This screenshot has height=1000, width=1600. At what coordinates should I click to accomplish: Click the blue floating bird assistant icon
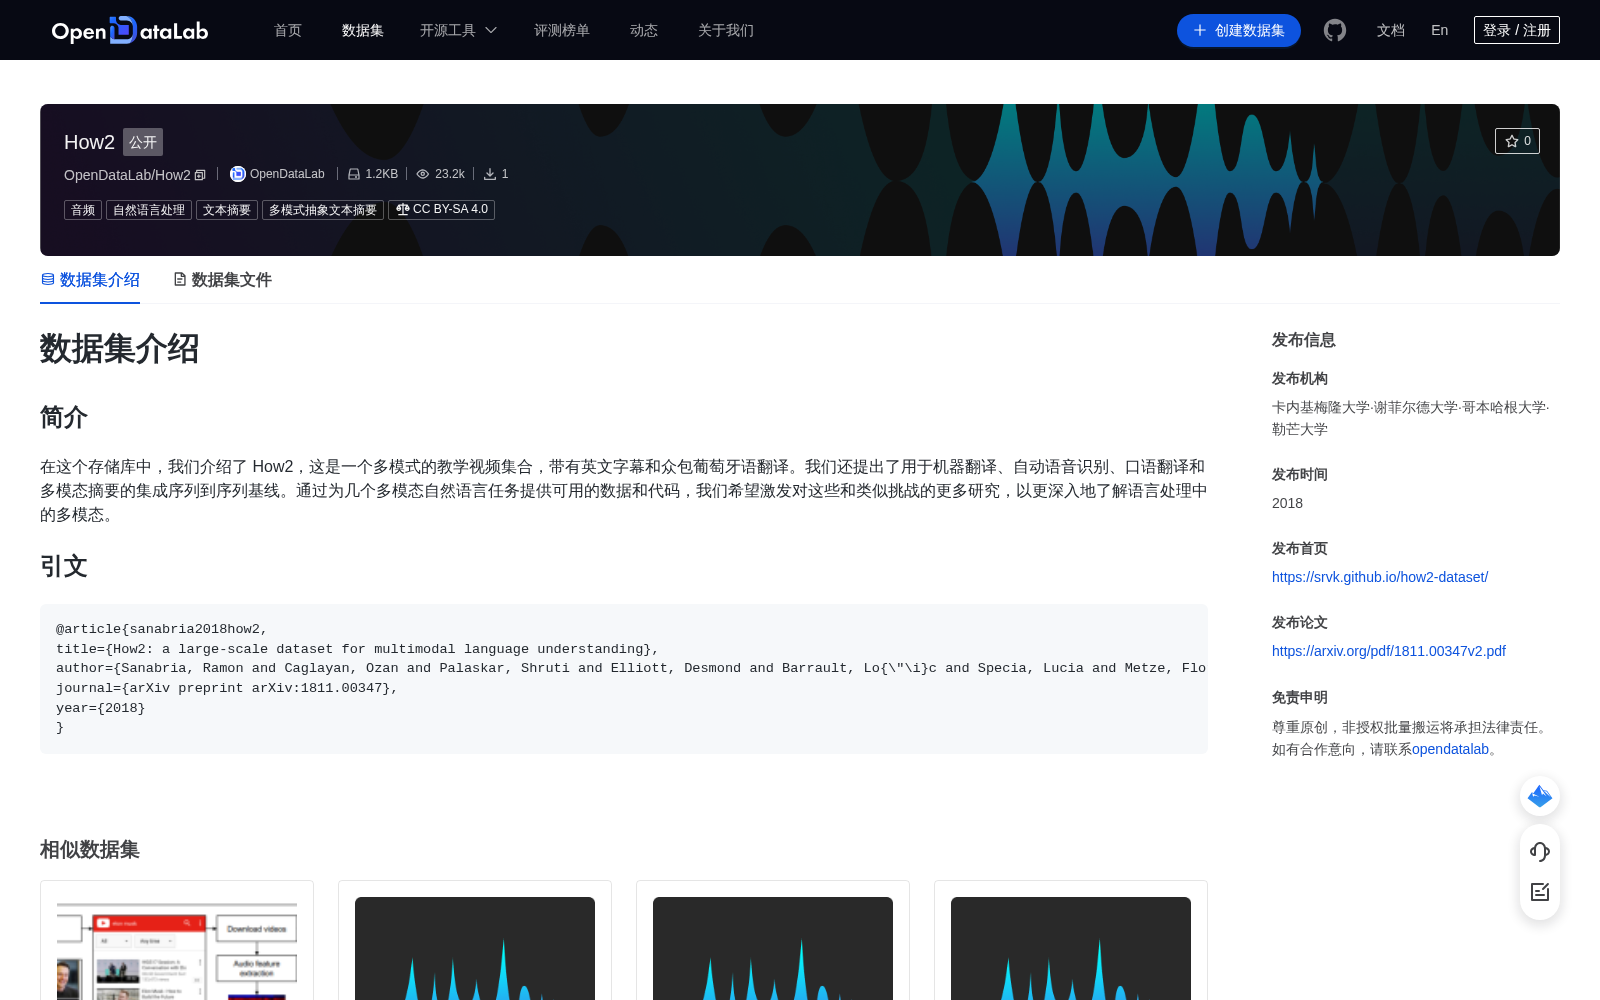point(1540,796)
